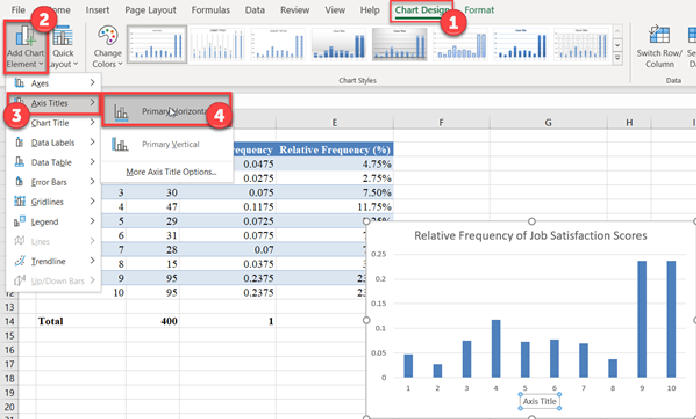The width and height of the screenshot is (696, 419).
Task: Click the Total label cell
Action: point(81,321)
